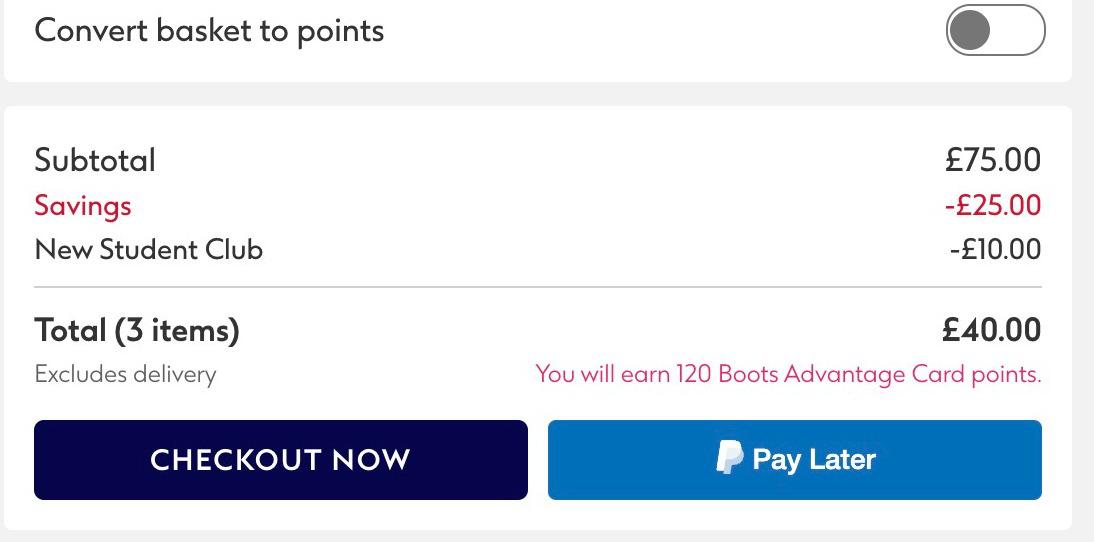The image size is (1094, 542).
Task: Click the Boots Advantage Card points message
Action: coord(788,375)
